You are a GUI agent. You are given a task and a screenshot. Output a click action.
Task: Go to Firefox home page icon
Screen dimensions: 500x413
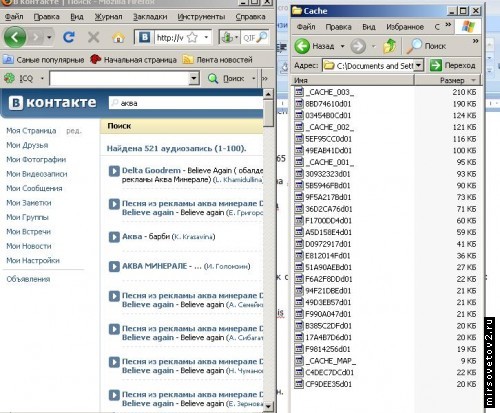coord(118,38)
